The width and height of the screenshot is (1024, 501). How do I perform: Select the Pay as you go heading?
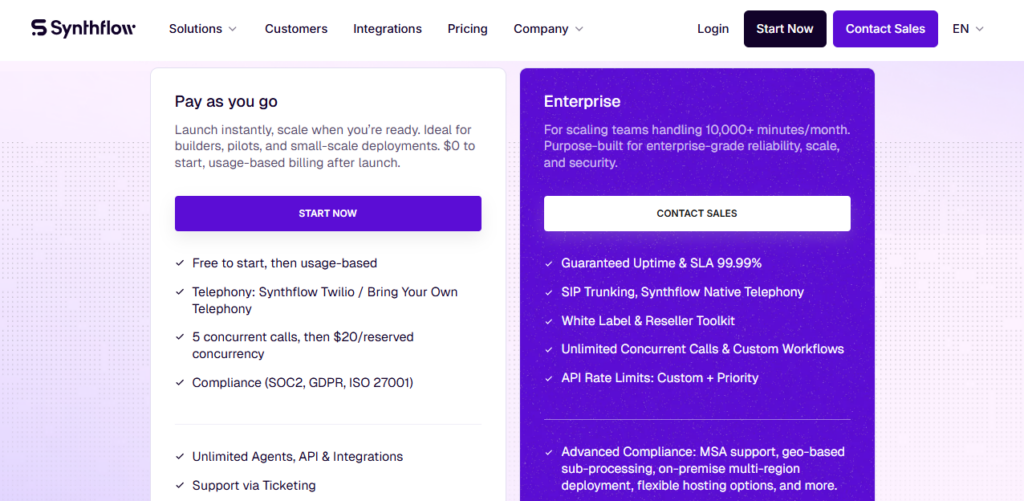pyautogui.click(x=226, y=101)
